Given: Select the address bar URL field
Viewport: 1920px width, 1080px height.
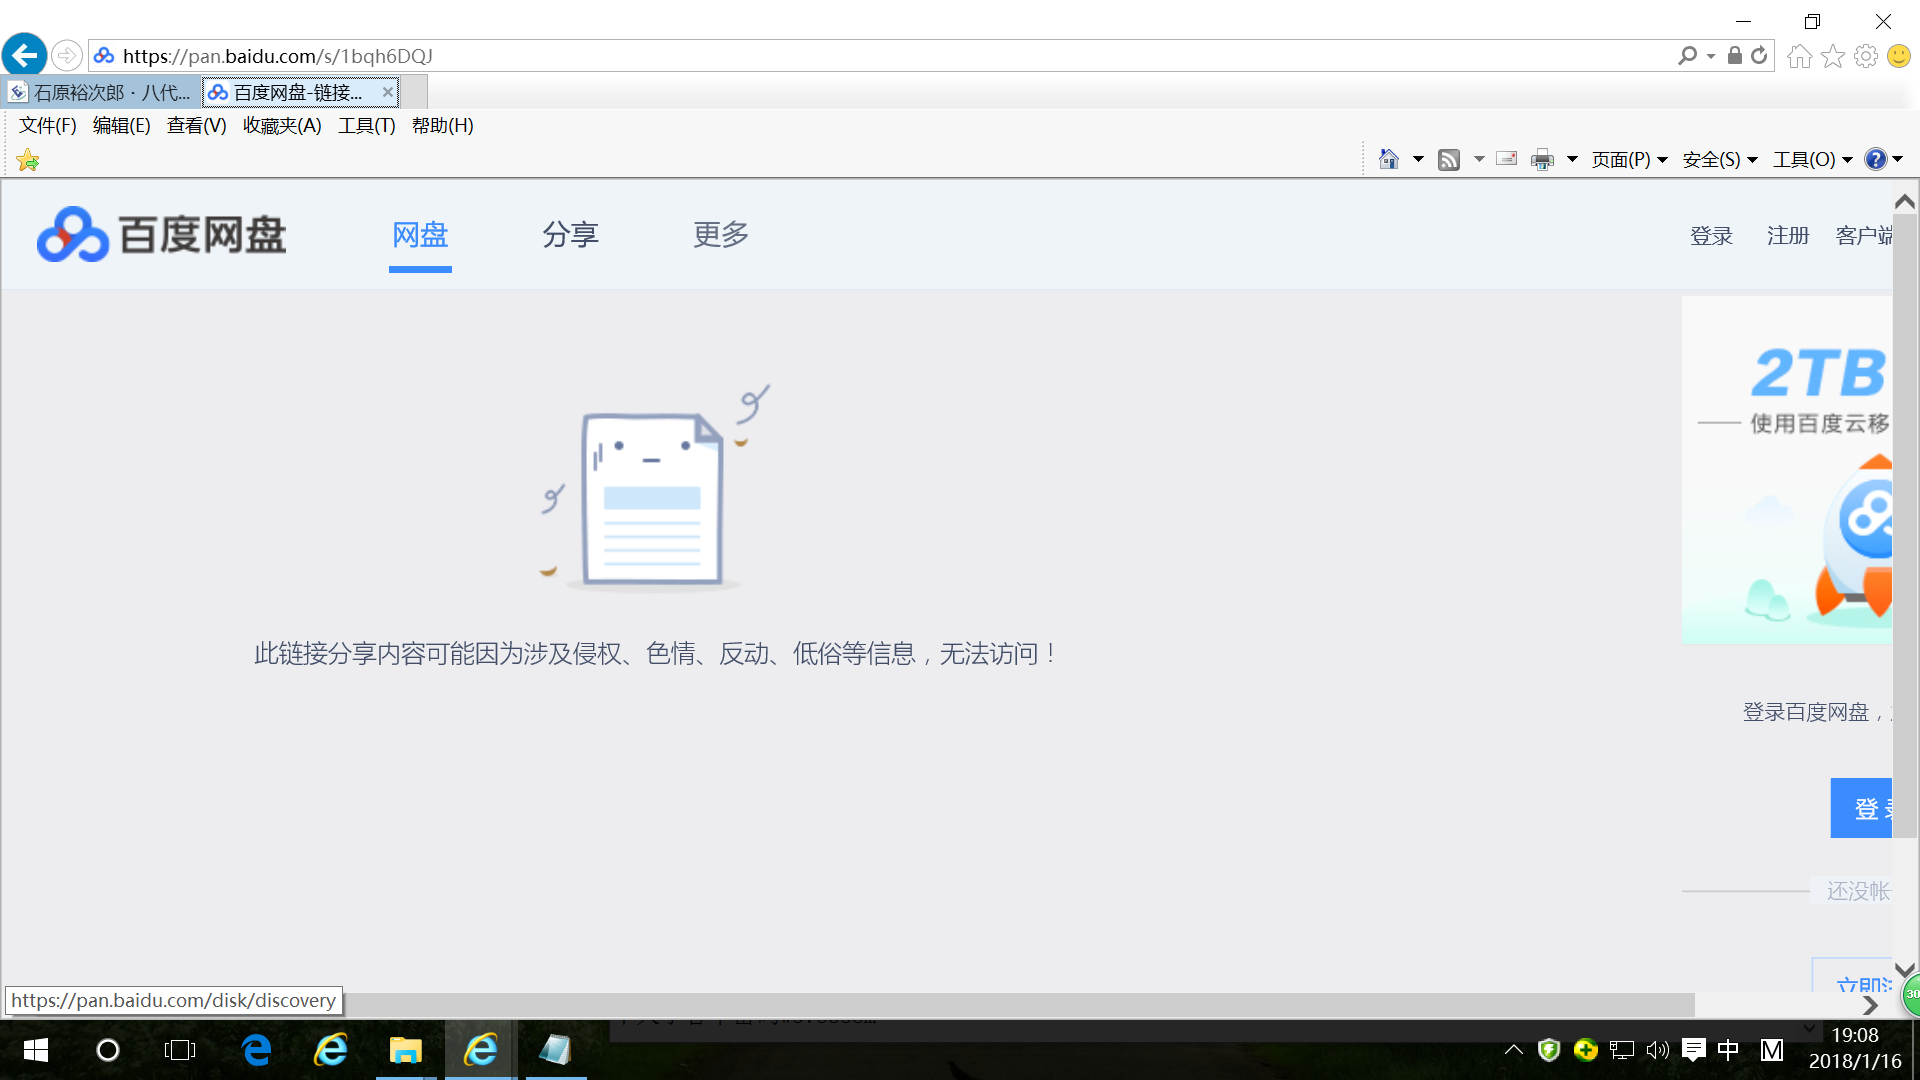Looking at the screenshot, I should [880, 56].
